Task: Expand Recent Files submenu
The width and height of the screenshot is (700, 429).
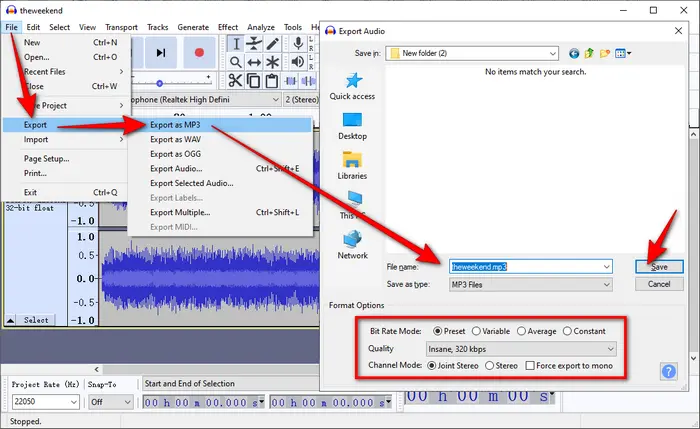Action: pyautogui.click(x=67, y=72)
